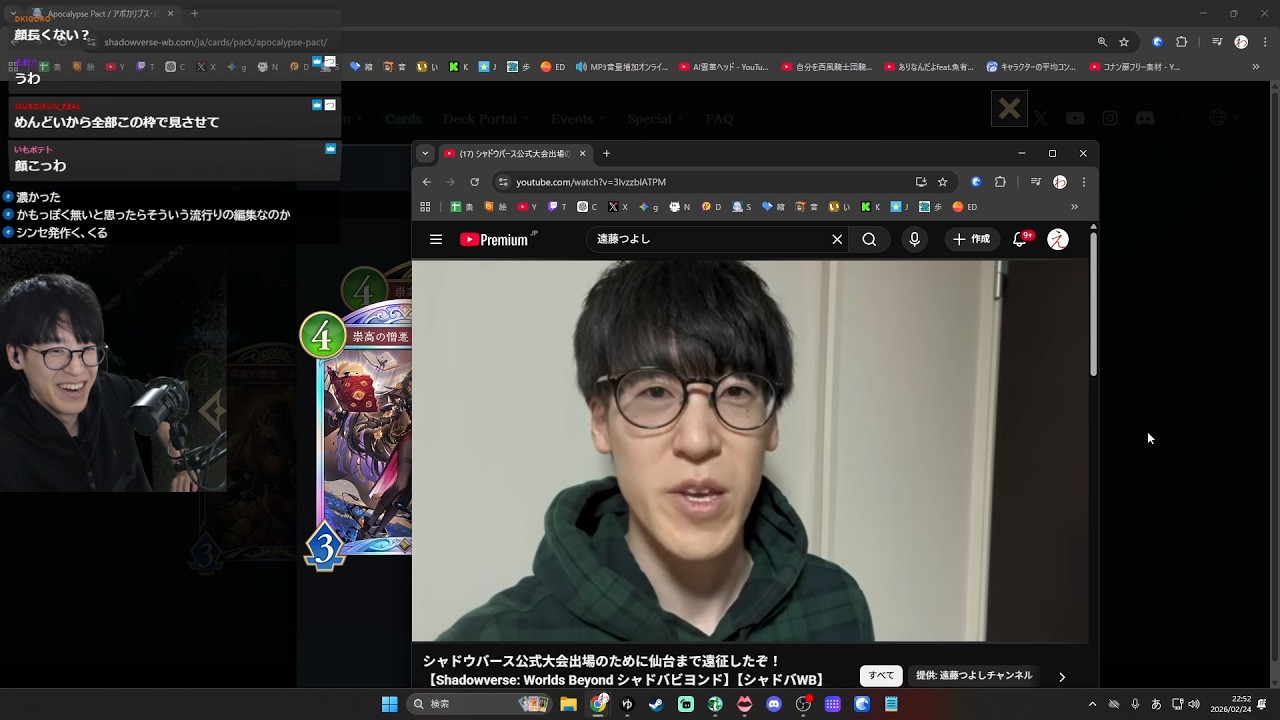Viewport: 1280px width, 720px height.
Task: Open YouTube notifications bell
Action: [x=1020, y=239]
